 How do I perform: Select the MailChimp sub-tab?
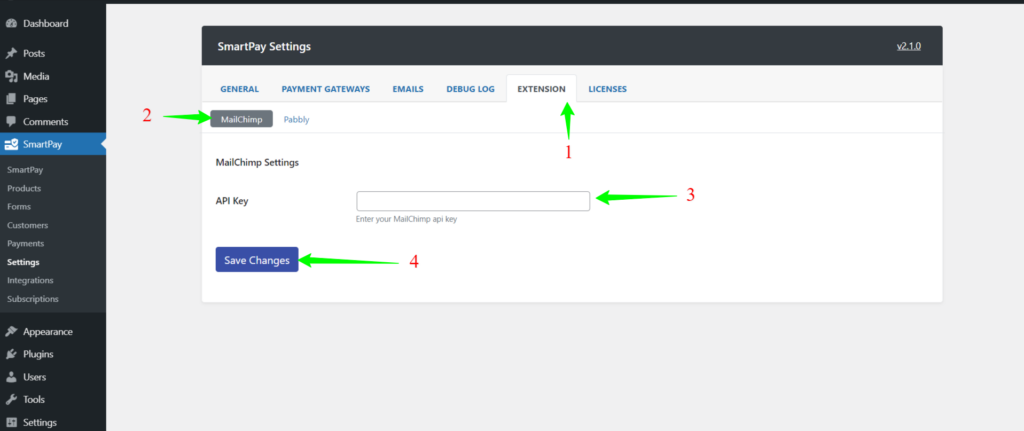point(242,120)
